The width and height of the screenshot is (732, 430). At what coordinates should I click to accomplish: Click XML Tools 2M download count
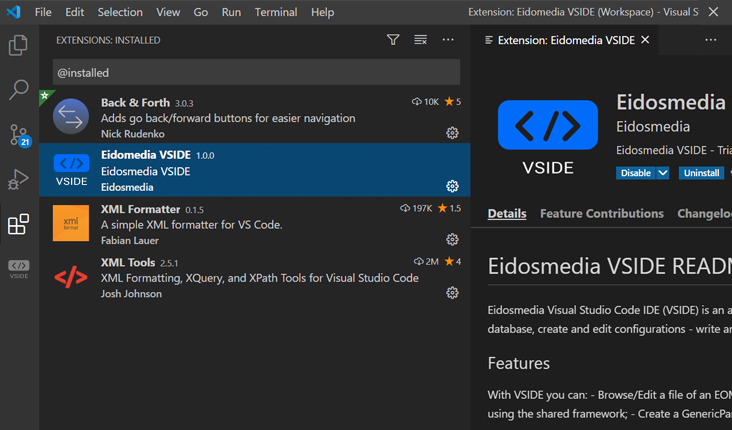pos(426,261)
